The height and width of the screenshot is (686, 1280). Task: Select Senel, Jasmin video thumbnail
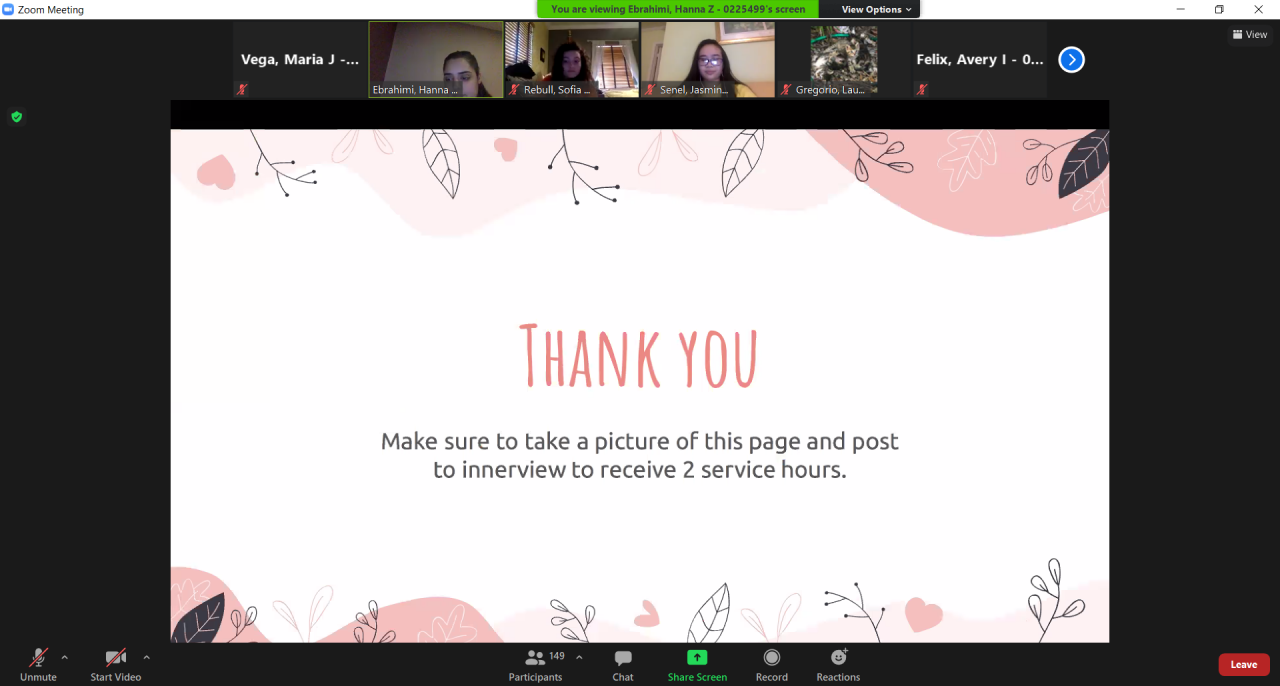tap(708, 60)
